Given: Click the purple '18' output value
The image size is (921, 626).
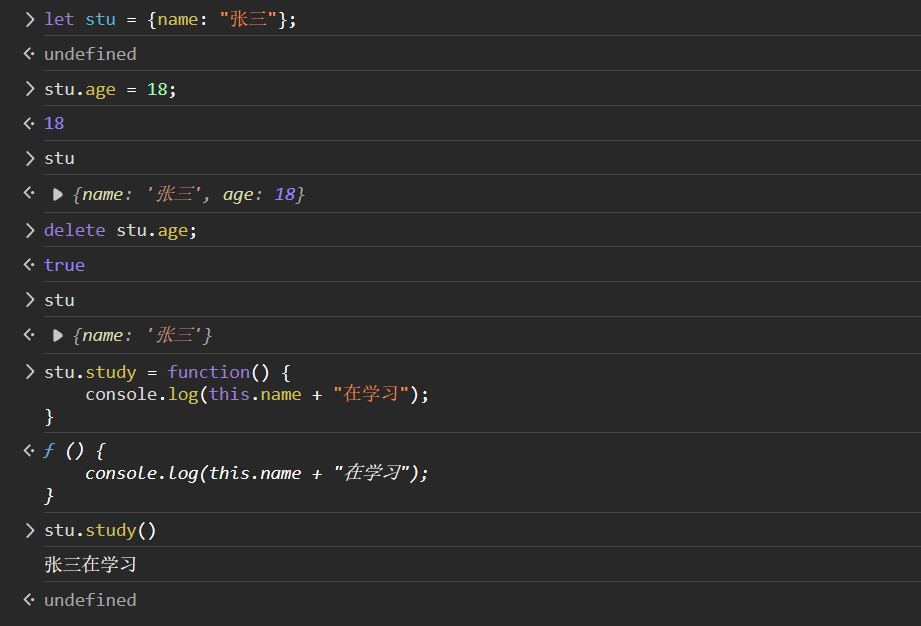Looking at the screenshot, I should (x=54, y=123).
